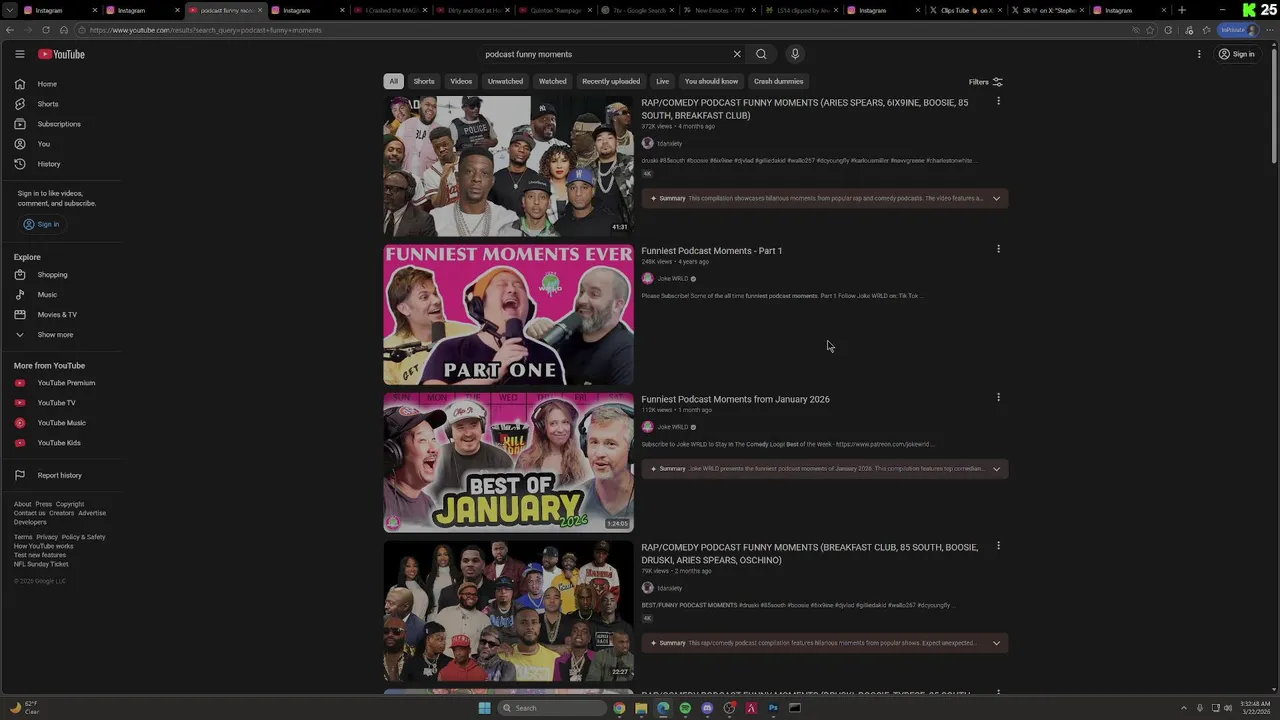Viewport: 1280px width, 720px height.
Task: Select the Recently uploaded filter chip
Action: click(611, 81)
